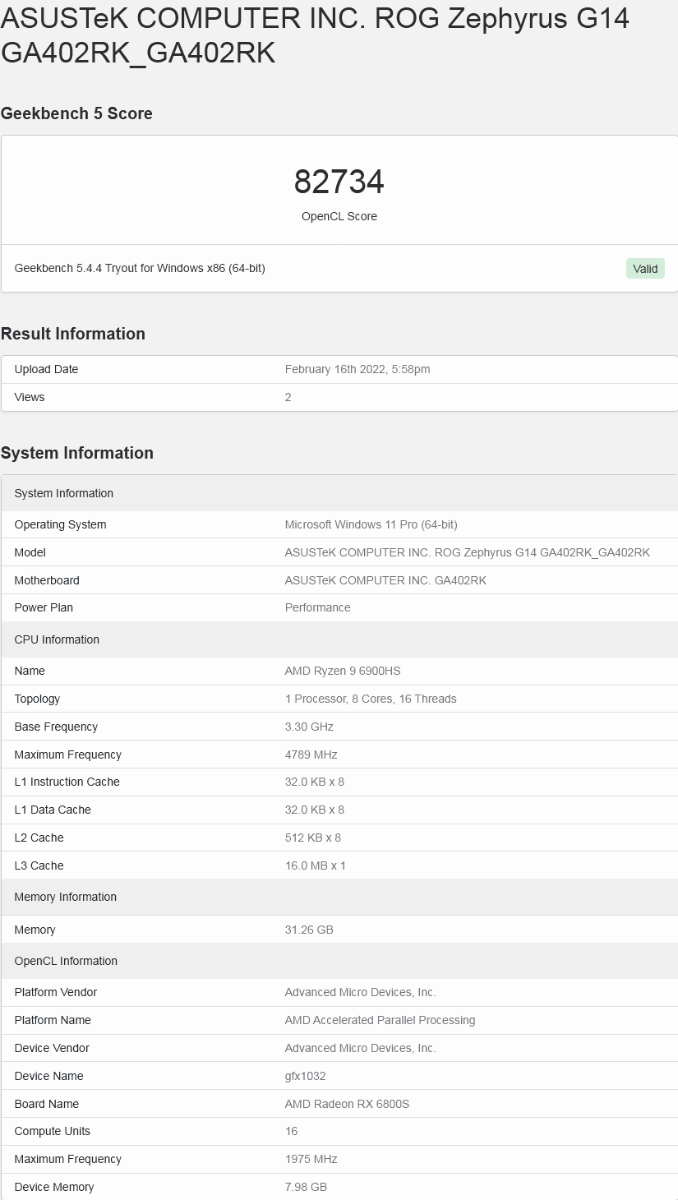
Task: Click the upload date February 16th 2022
Action: (357, 369)
